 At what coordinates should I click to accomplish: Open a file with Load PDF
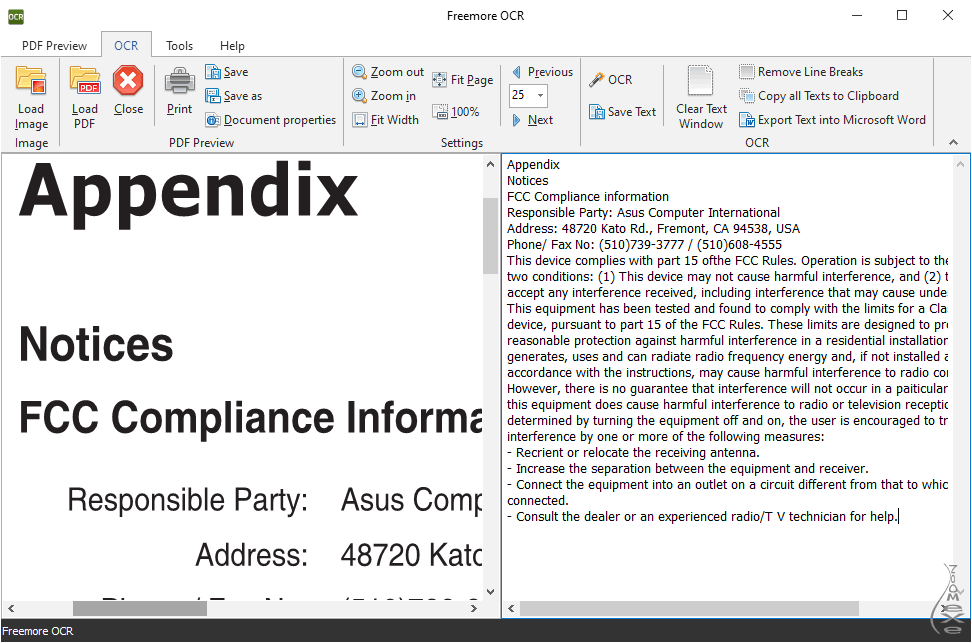(x=84, y=97)
